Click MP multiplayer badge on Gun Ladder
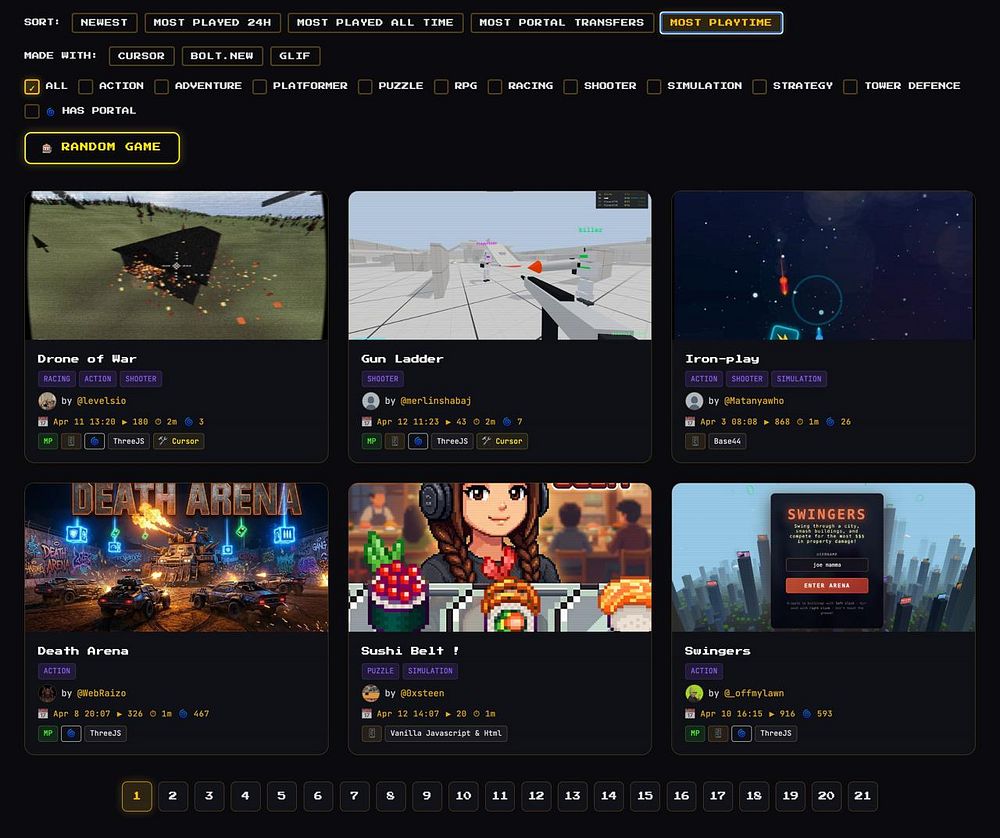Image resolution: width=1000 pixels, height=838 pixels. [x=371, y=441]
